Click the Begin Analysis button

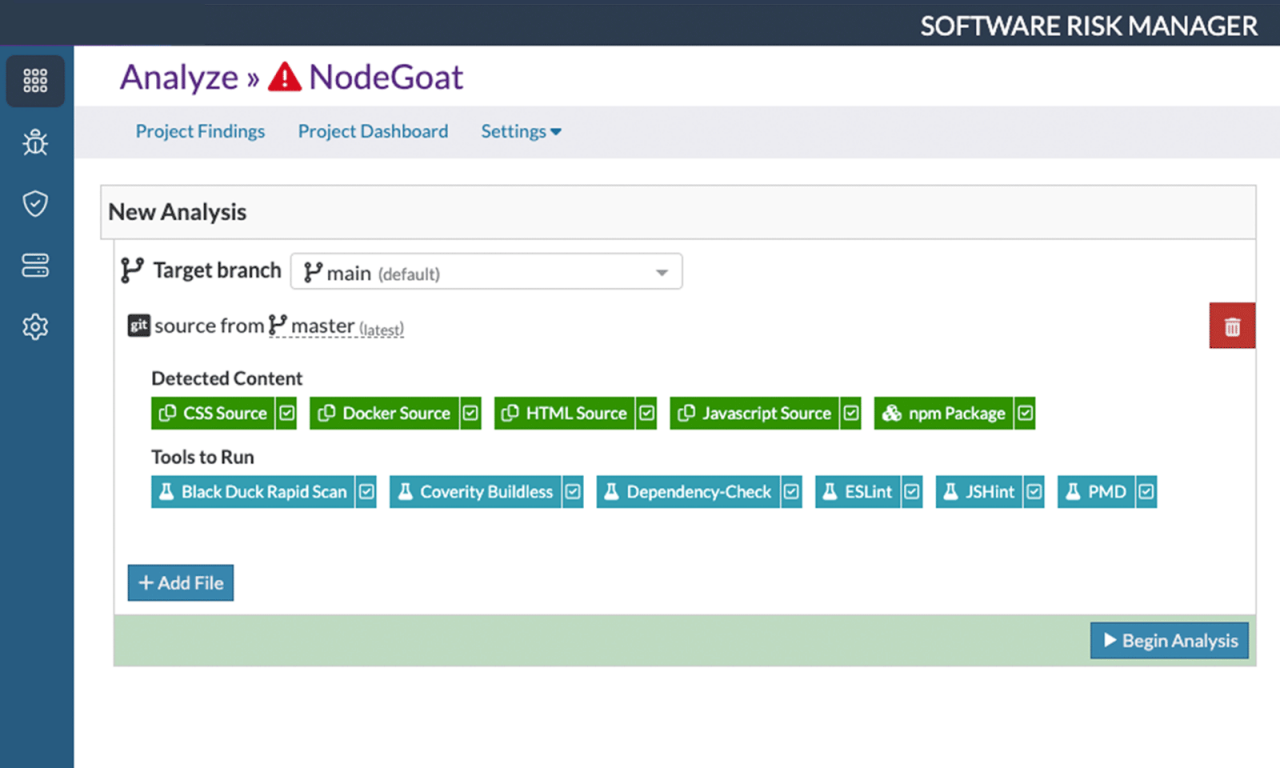point(1169,641)
